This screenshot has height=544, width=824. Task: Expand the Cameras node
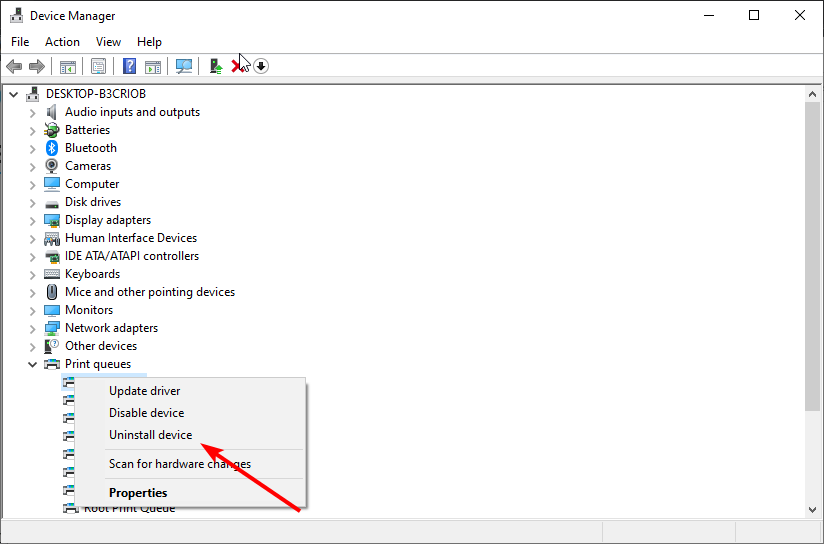click(x=33, y=167)
